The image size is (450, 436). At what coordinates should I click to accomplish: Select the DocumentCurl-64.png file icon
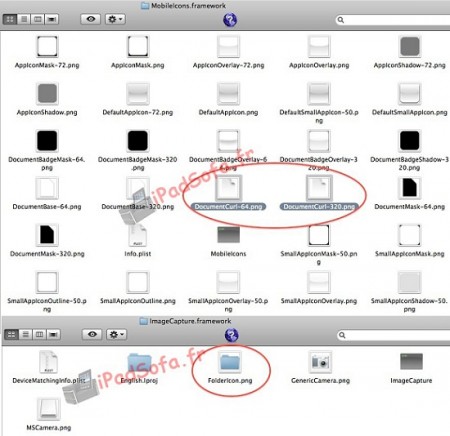[x=228, y=188]
